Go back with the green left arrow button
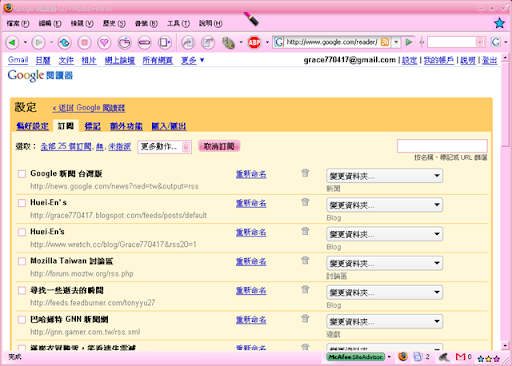The width and height of the screenshot is (512, 366). [13, 42]
